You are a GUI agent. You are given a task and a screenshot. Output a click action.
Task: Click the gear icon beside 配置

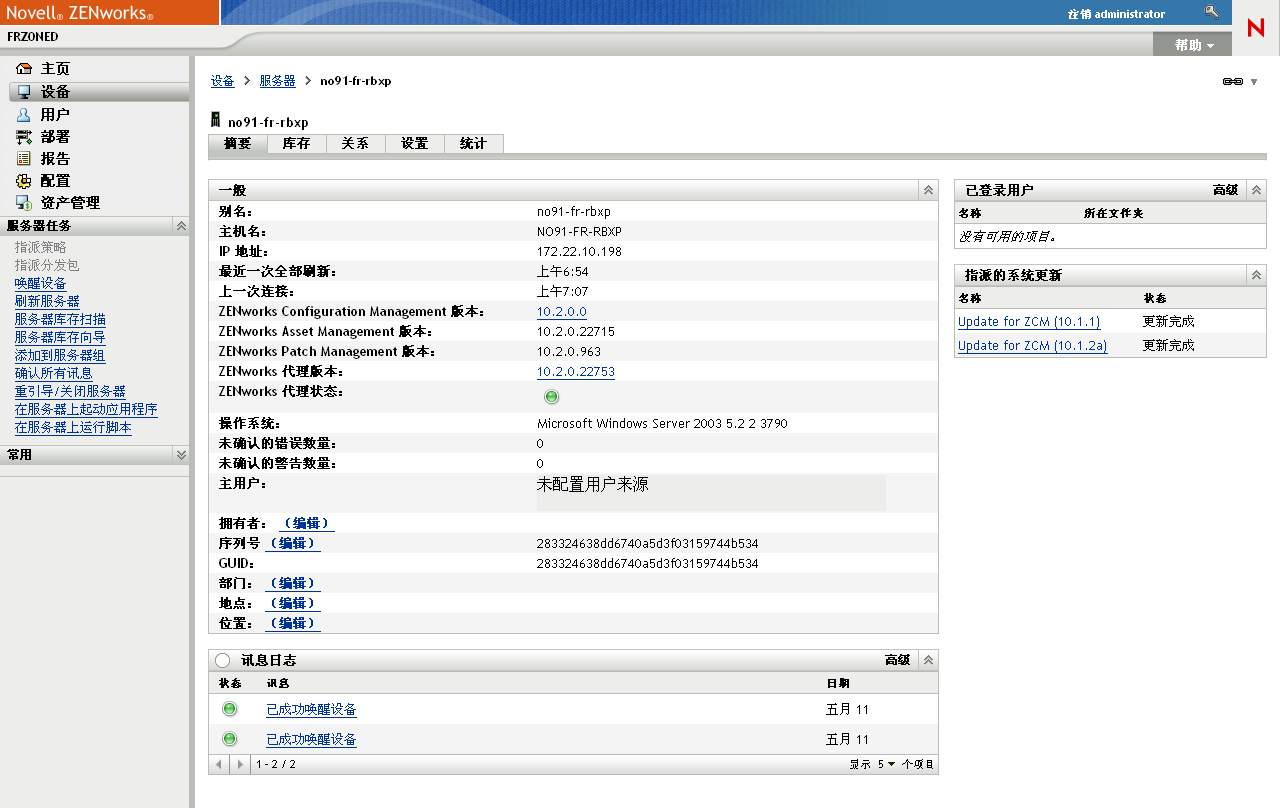(x=24, y=181)
